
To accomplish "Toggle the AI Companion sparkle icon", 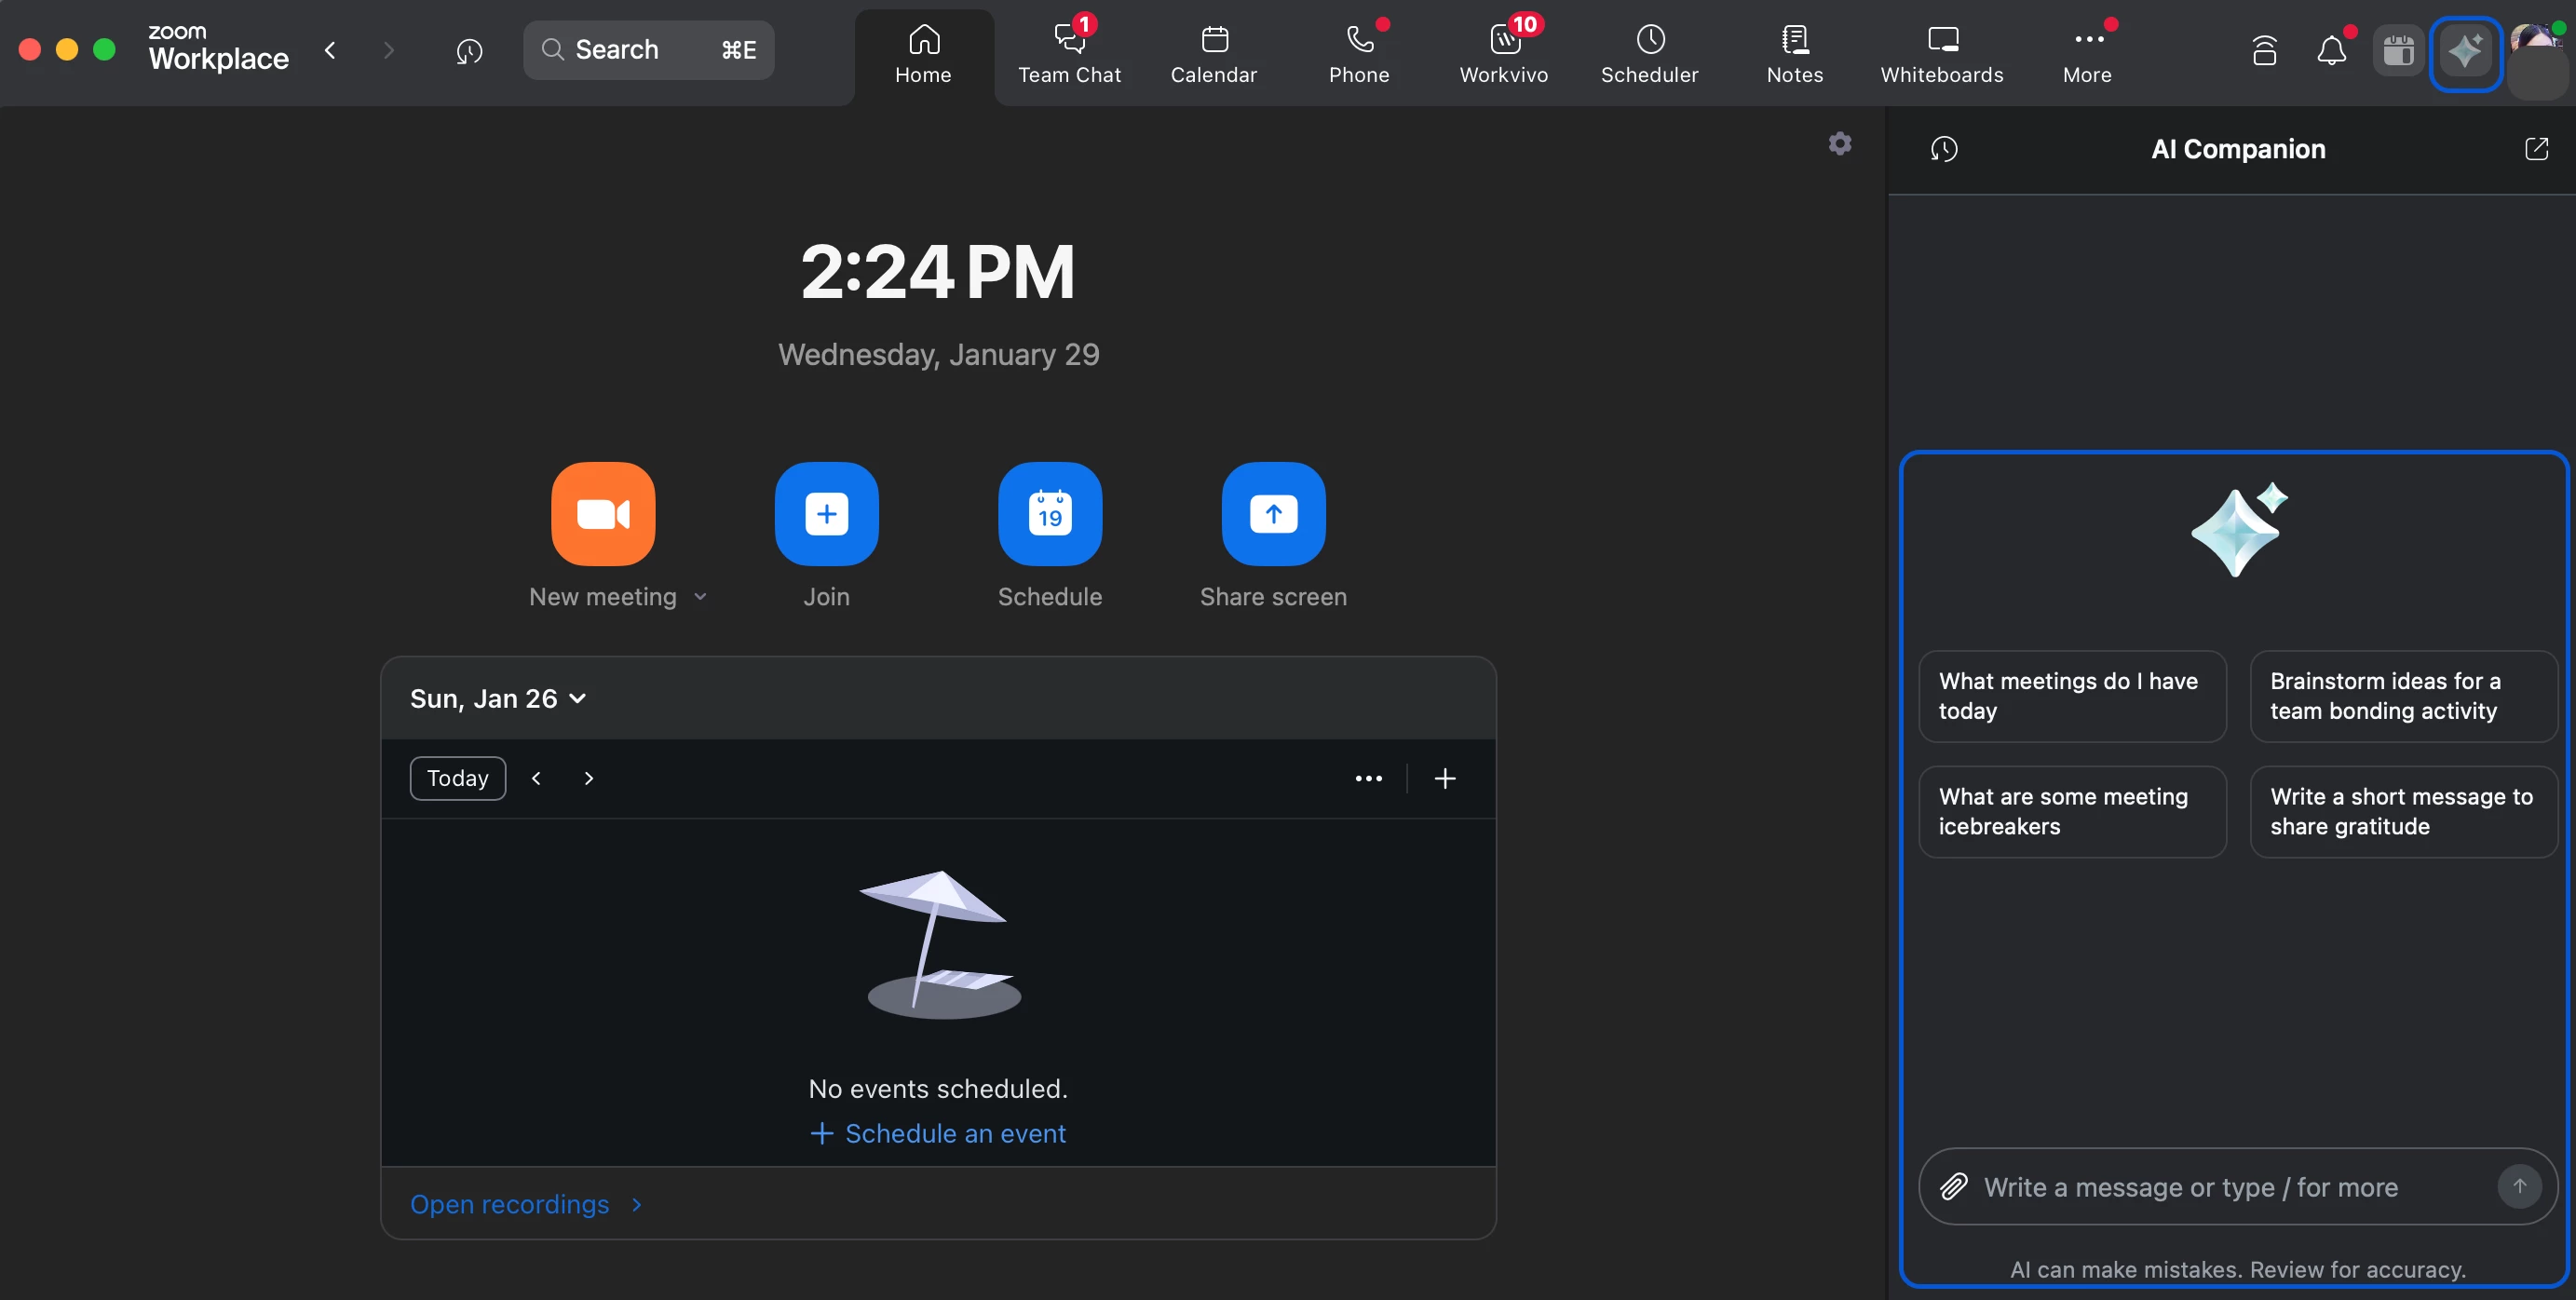I will pos(2465,51).
